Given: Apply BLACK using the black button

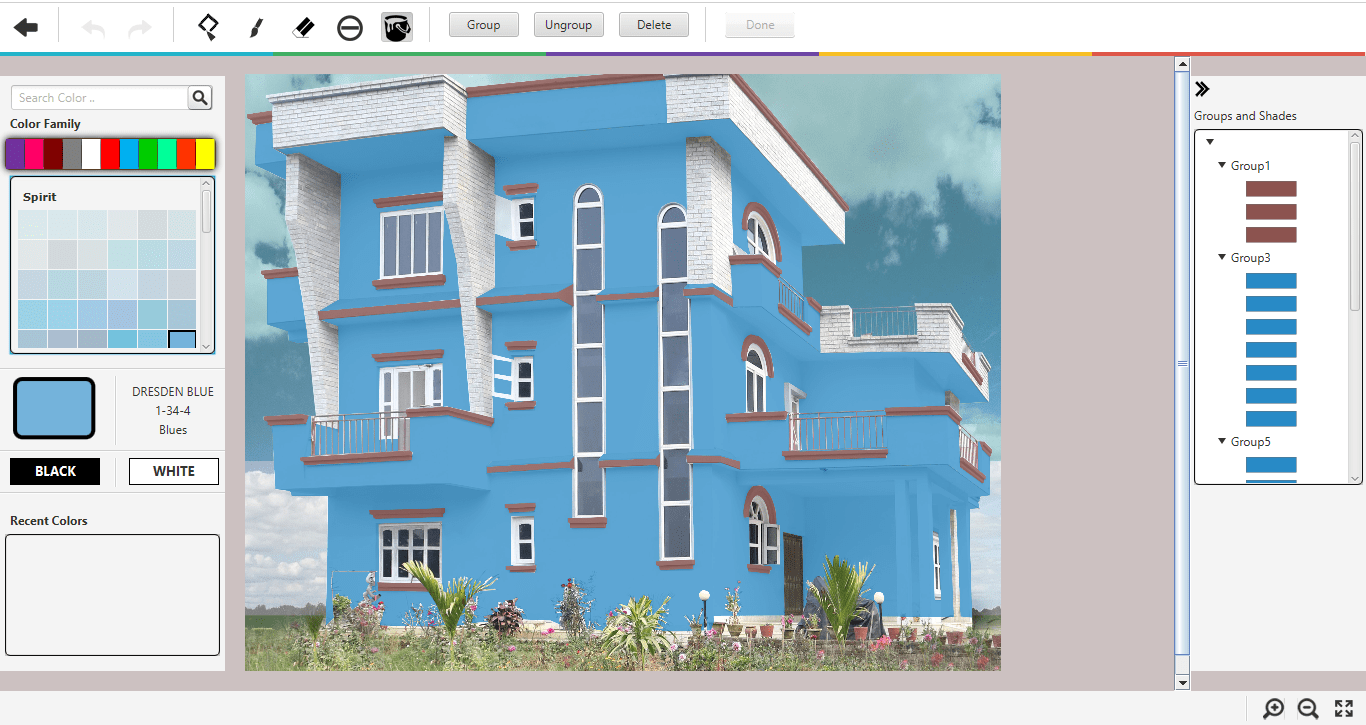Looking at the screenshot, I should pyautogui.click(x=55, y=471).
